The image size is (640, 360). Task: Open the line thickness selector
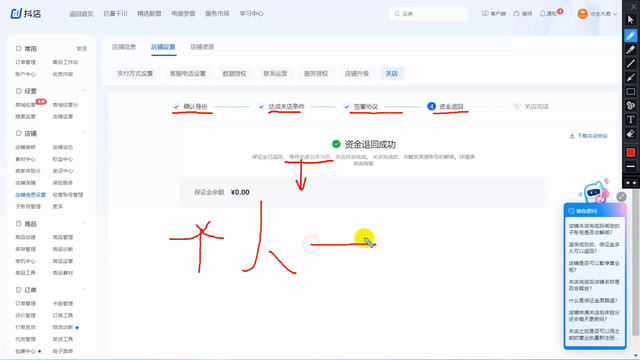631,167
